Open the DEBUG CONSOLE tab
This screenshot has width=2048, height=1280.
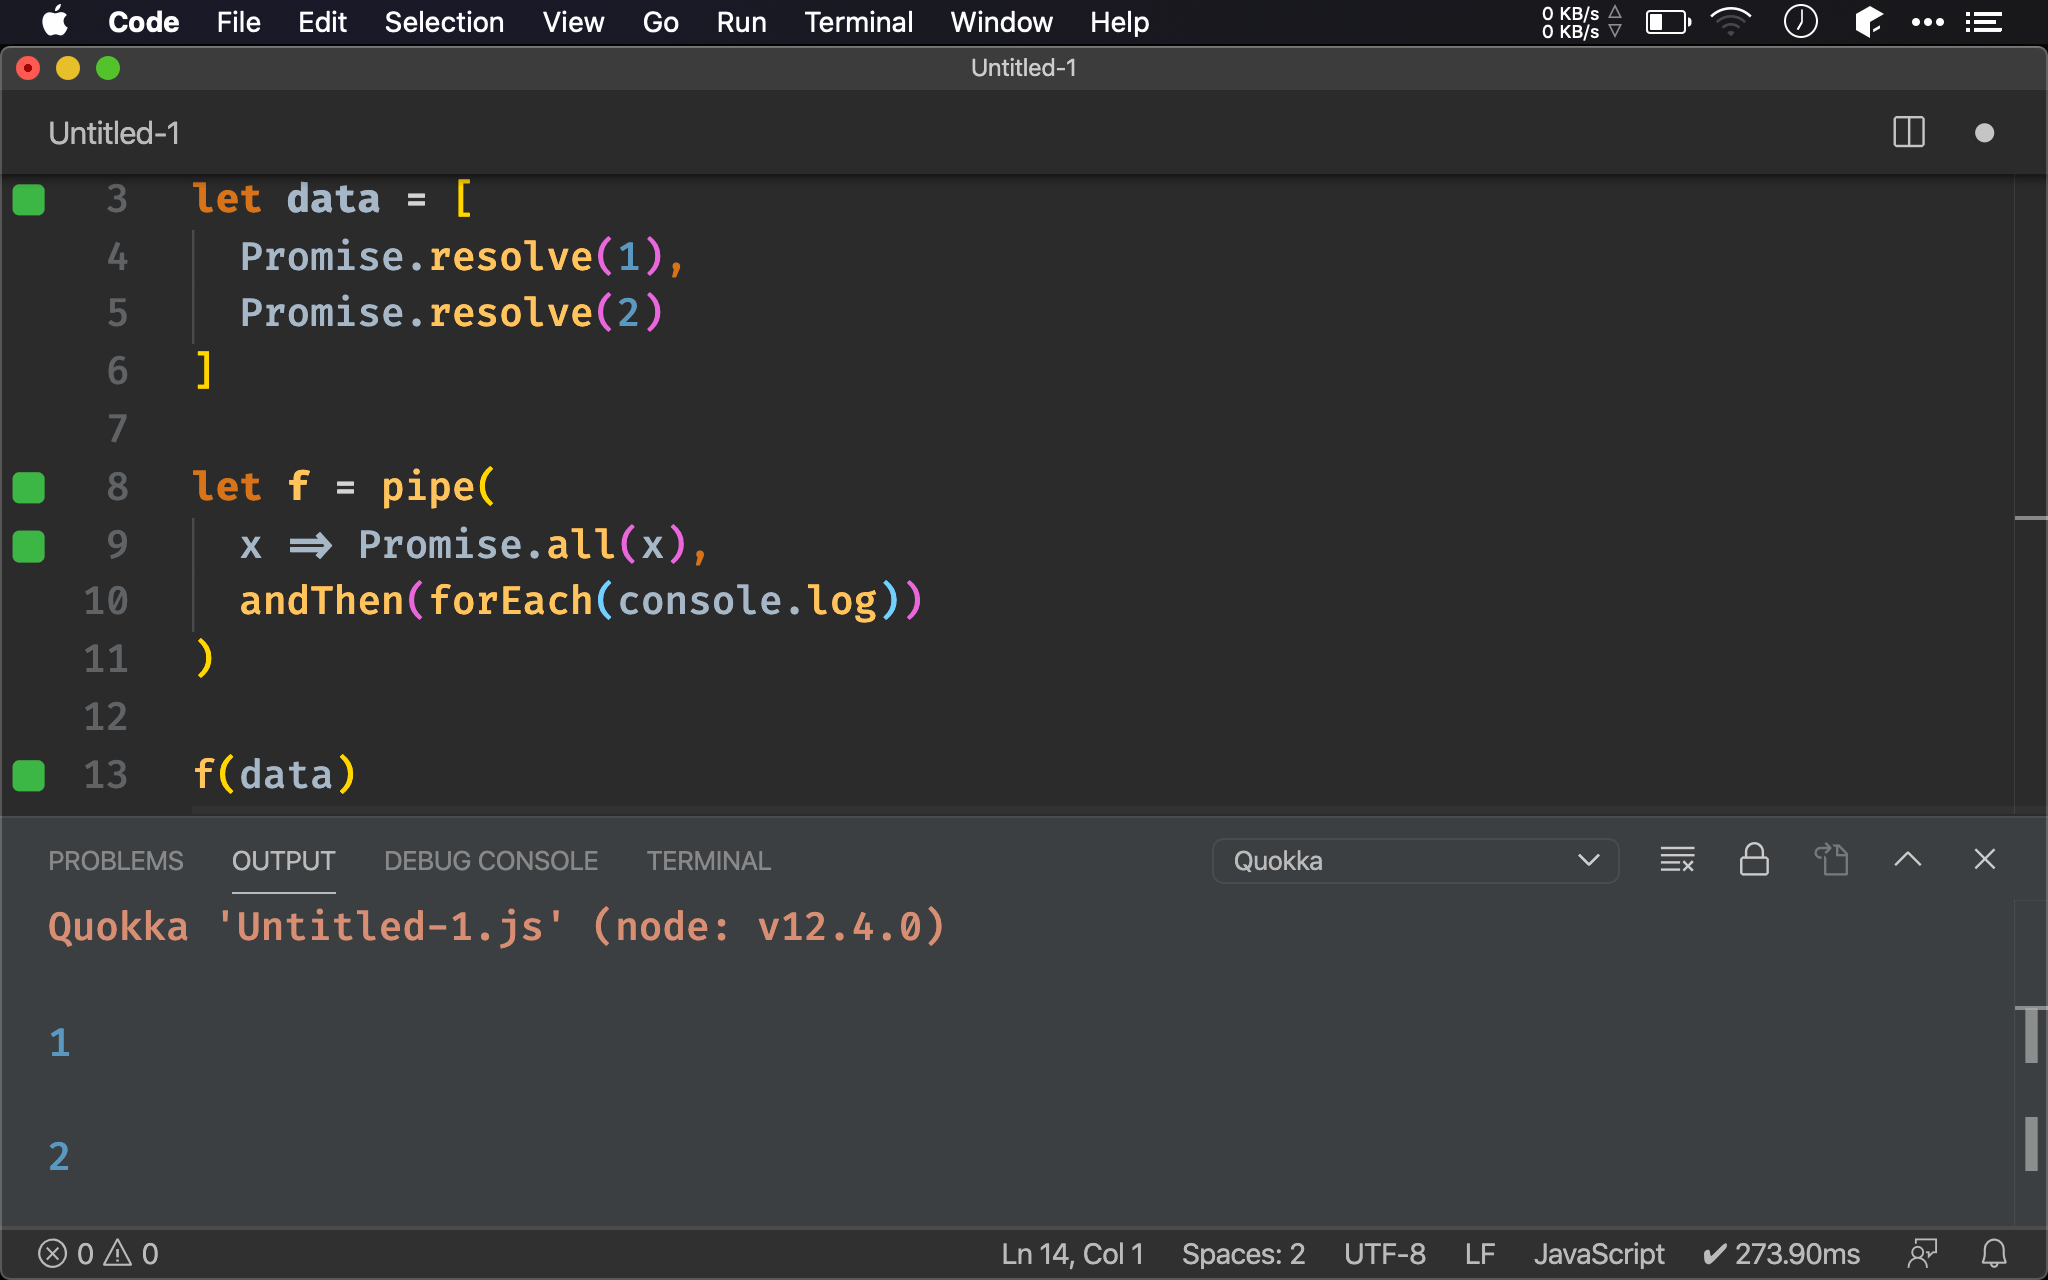[x=491, y=861]
